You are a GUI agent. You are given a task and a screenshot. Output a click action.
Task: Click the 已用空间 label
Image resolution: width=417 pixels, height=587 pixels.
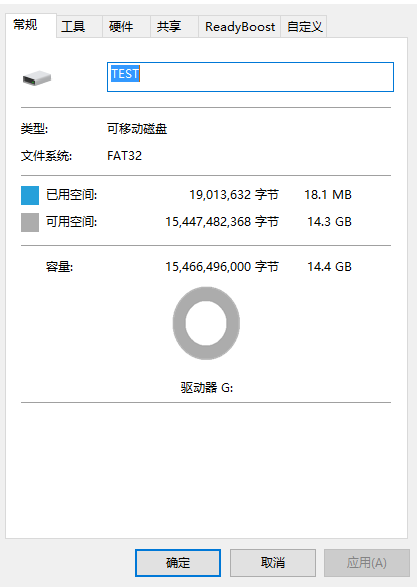point(71,195)
